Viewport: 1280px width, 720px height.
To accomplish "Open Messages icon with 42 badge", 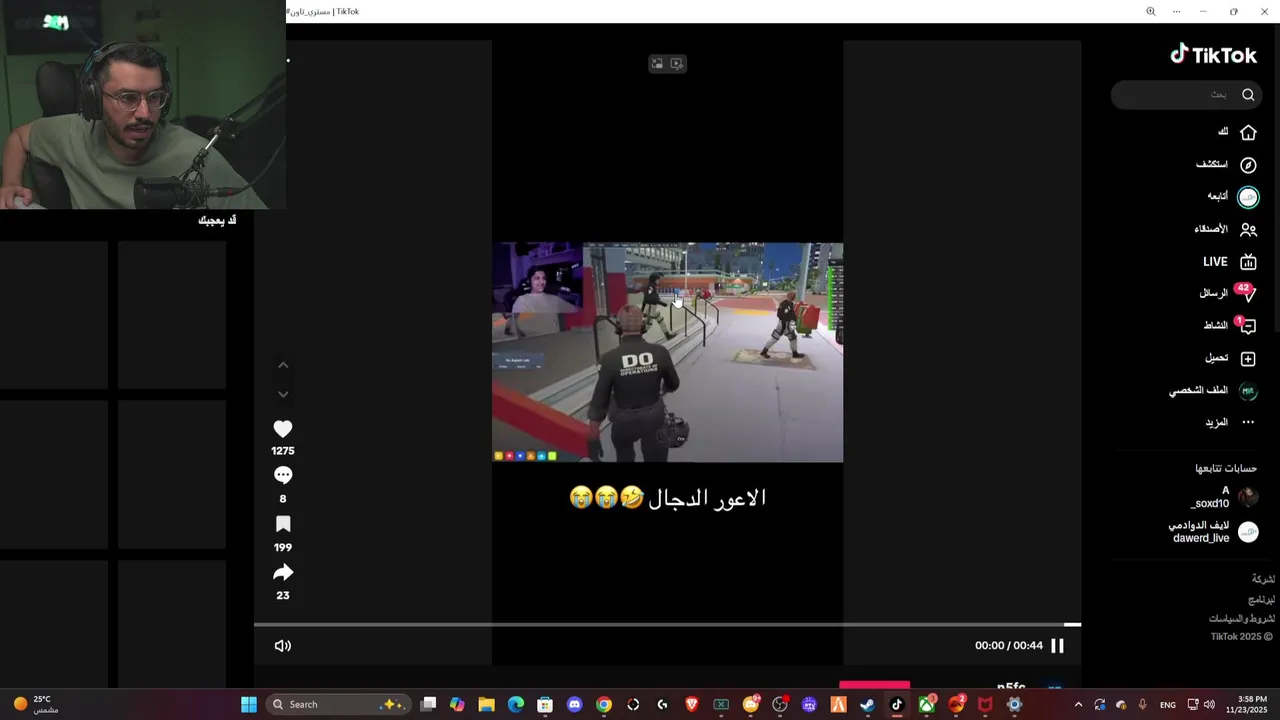I will pos(1247,293).
